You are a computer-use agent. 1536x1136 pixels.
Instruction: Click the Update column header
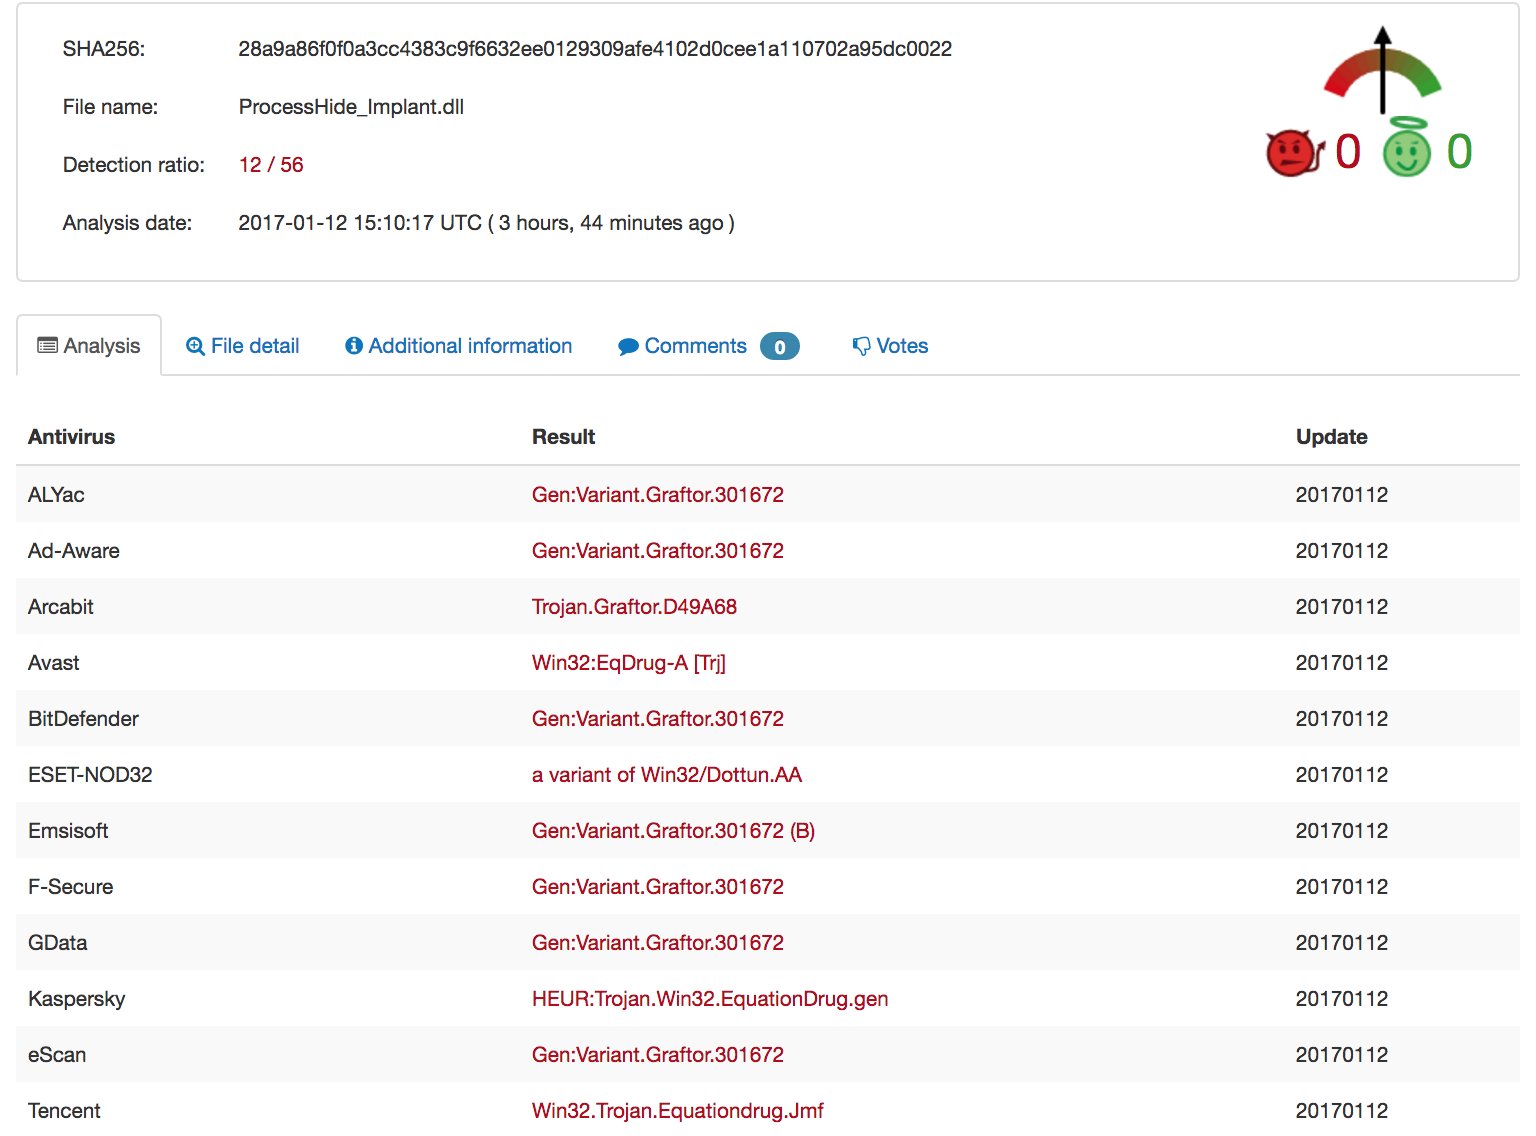coord(1331,437)
